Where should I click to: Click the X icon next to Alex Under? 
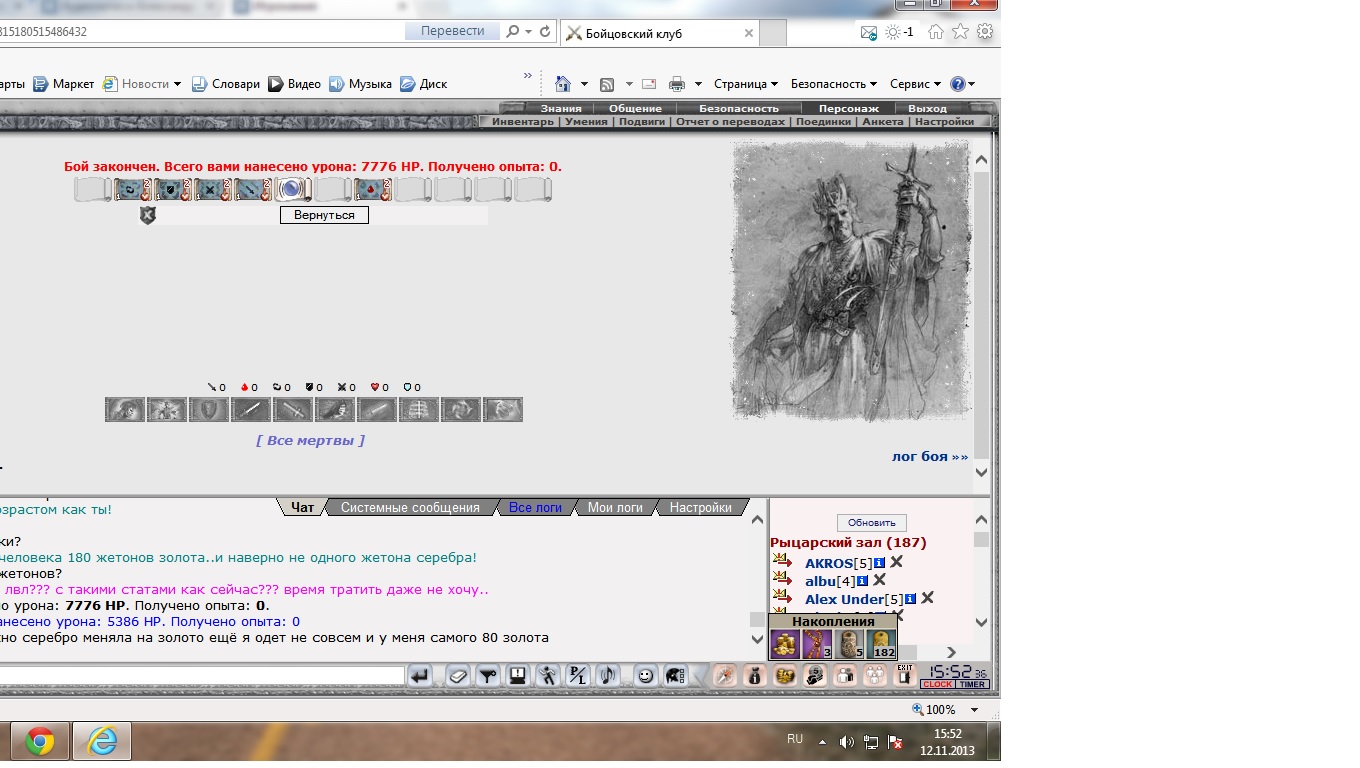point(927,598)
